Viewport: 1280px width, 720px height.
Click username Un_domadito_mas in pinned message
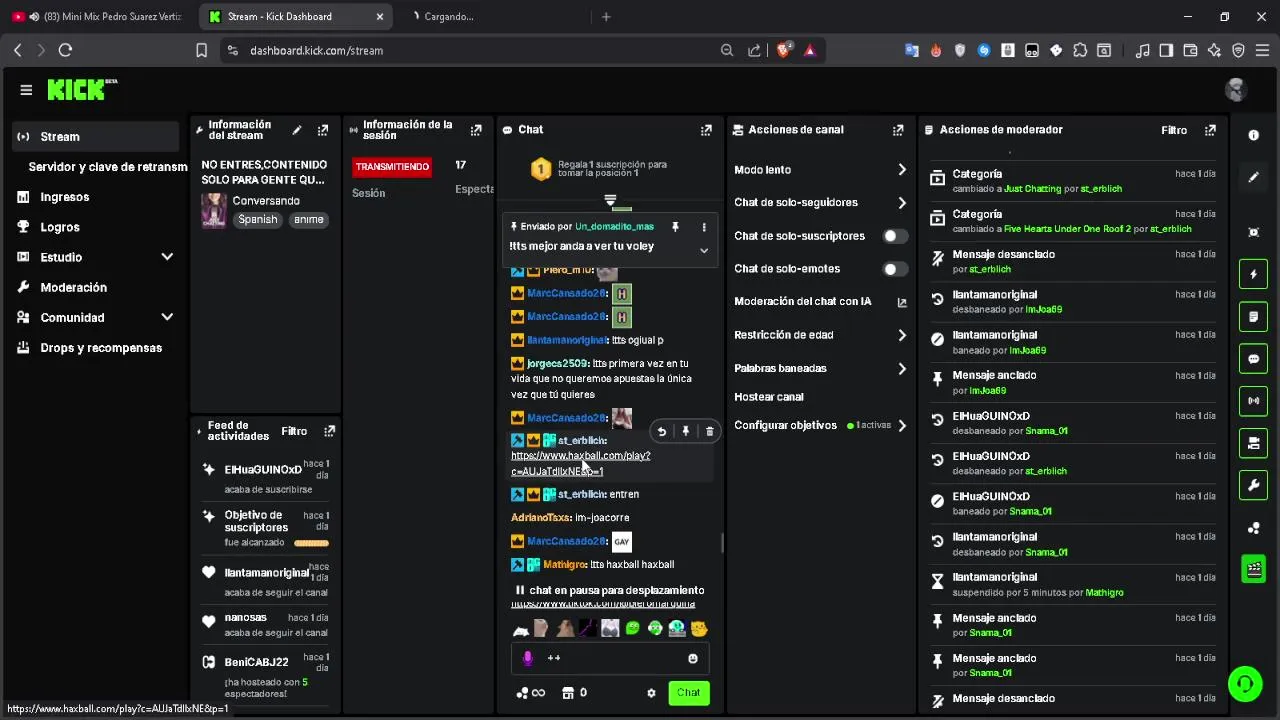[614, 227]
